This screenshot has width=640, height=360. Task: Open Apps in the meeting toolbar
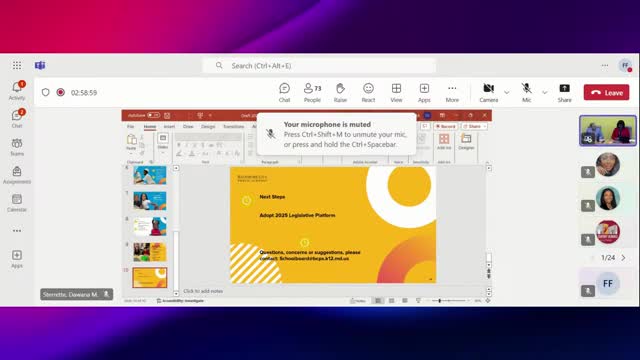[424, 93]
